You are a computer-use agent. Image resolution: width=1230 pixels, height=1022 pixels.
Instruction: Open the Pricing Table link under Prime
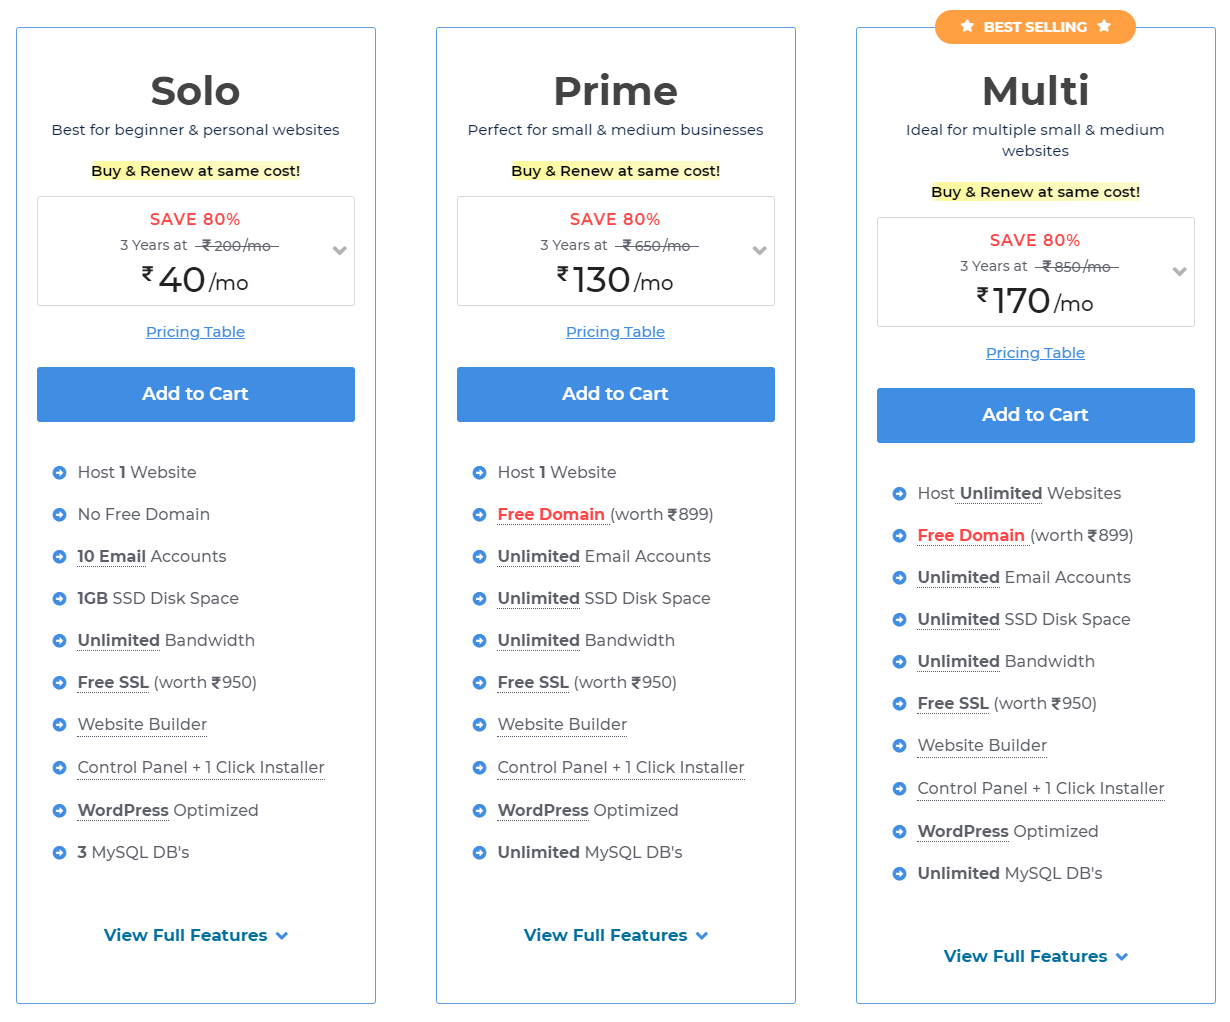[x=615, y=332]
